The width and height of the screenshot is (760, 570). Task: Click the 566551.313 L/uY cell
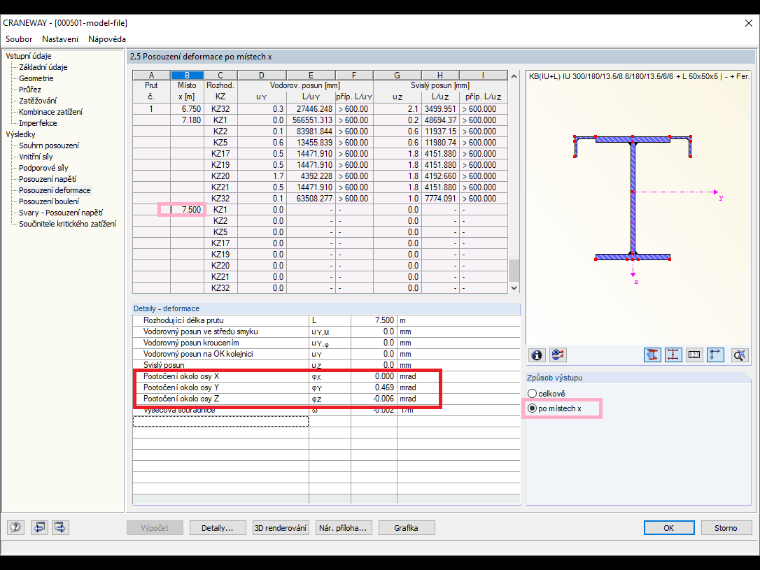[x=311, y=120]
